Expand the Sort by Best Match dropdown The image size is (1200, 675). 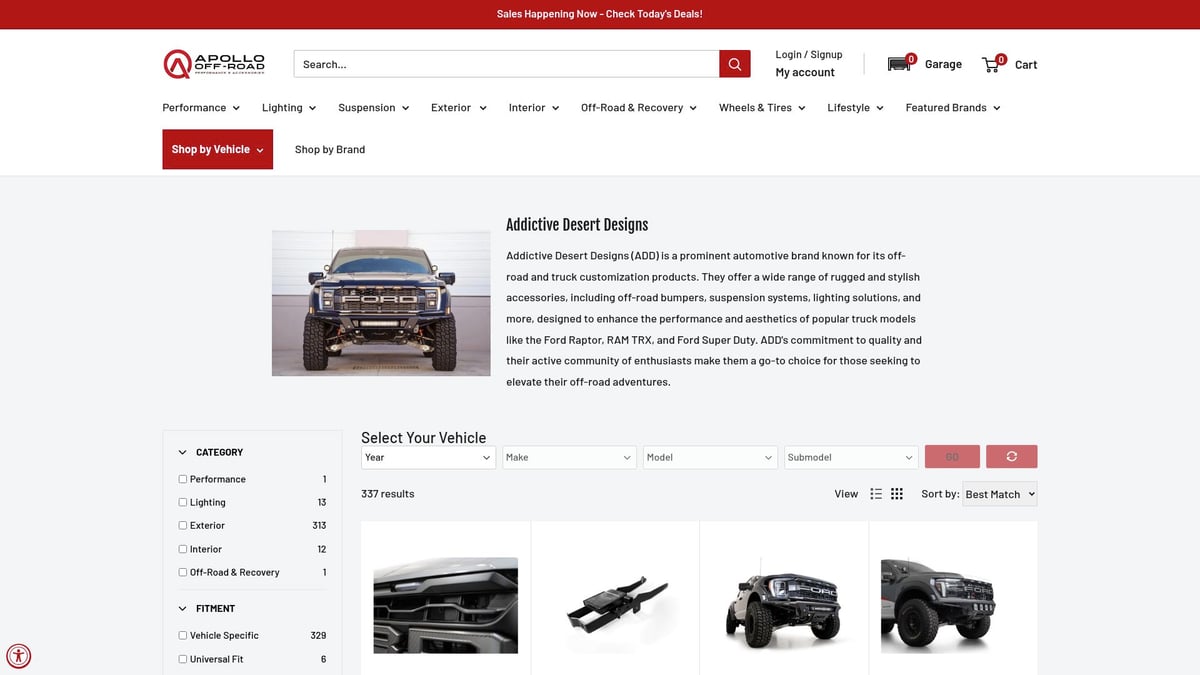click(x=1000, y=494)
